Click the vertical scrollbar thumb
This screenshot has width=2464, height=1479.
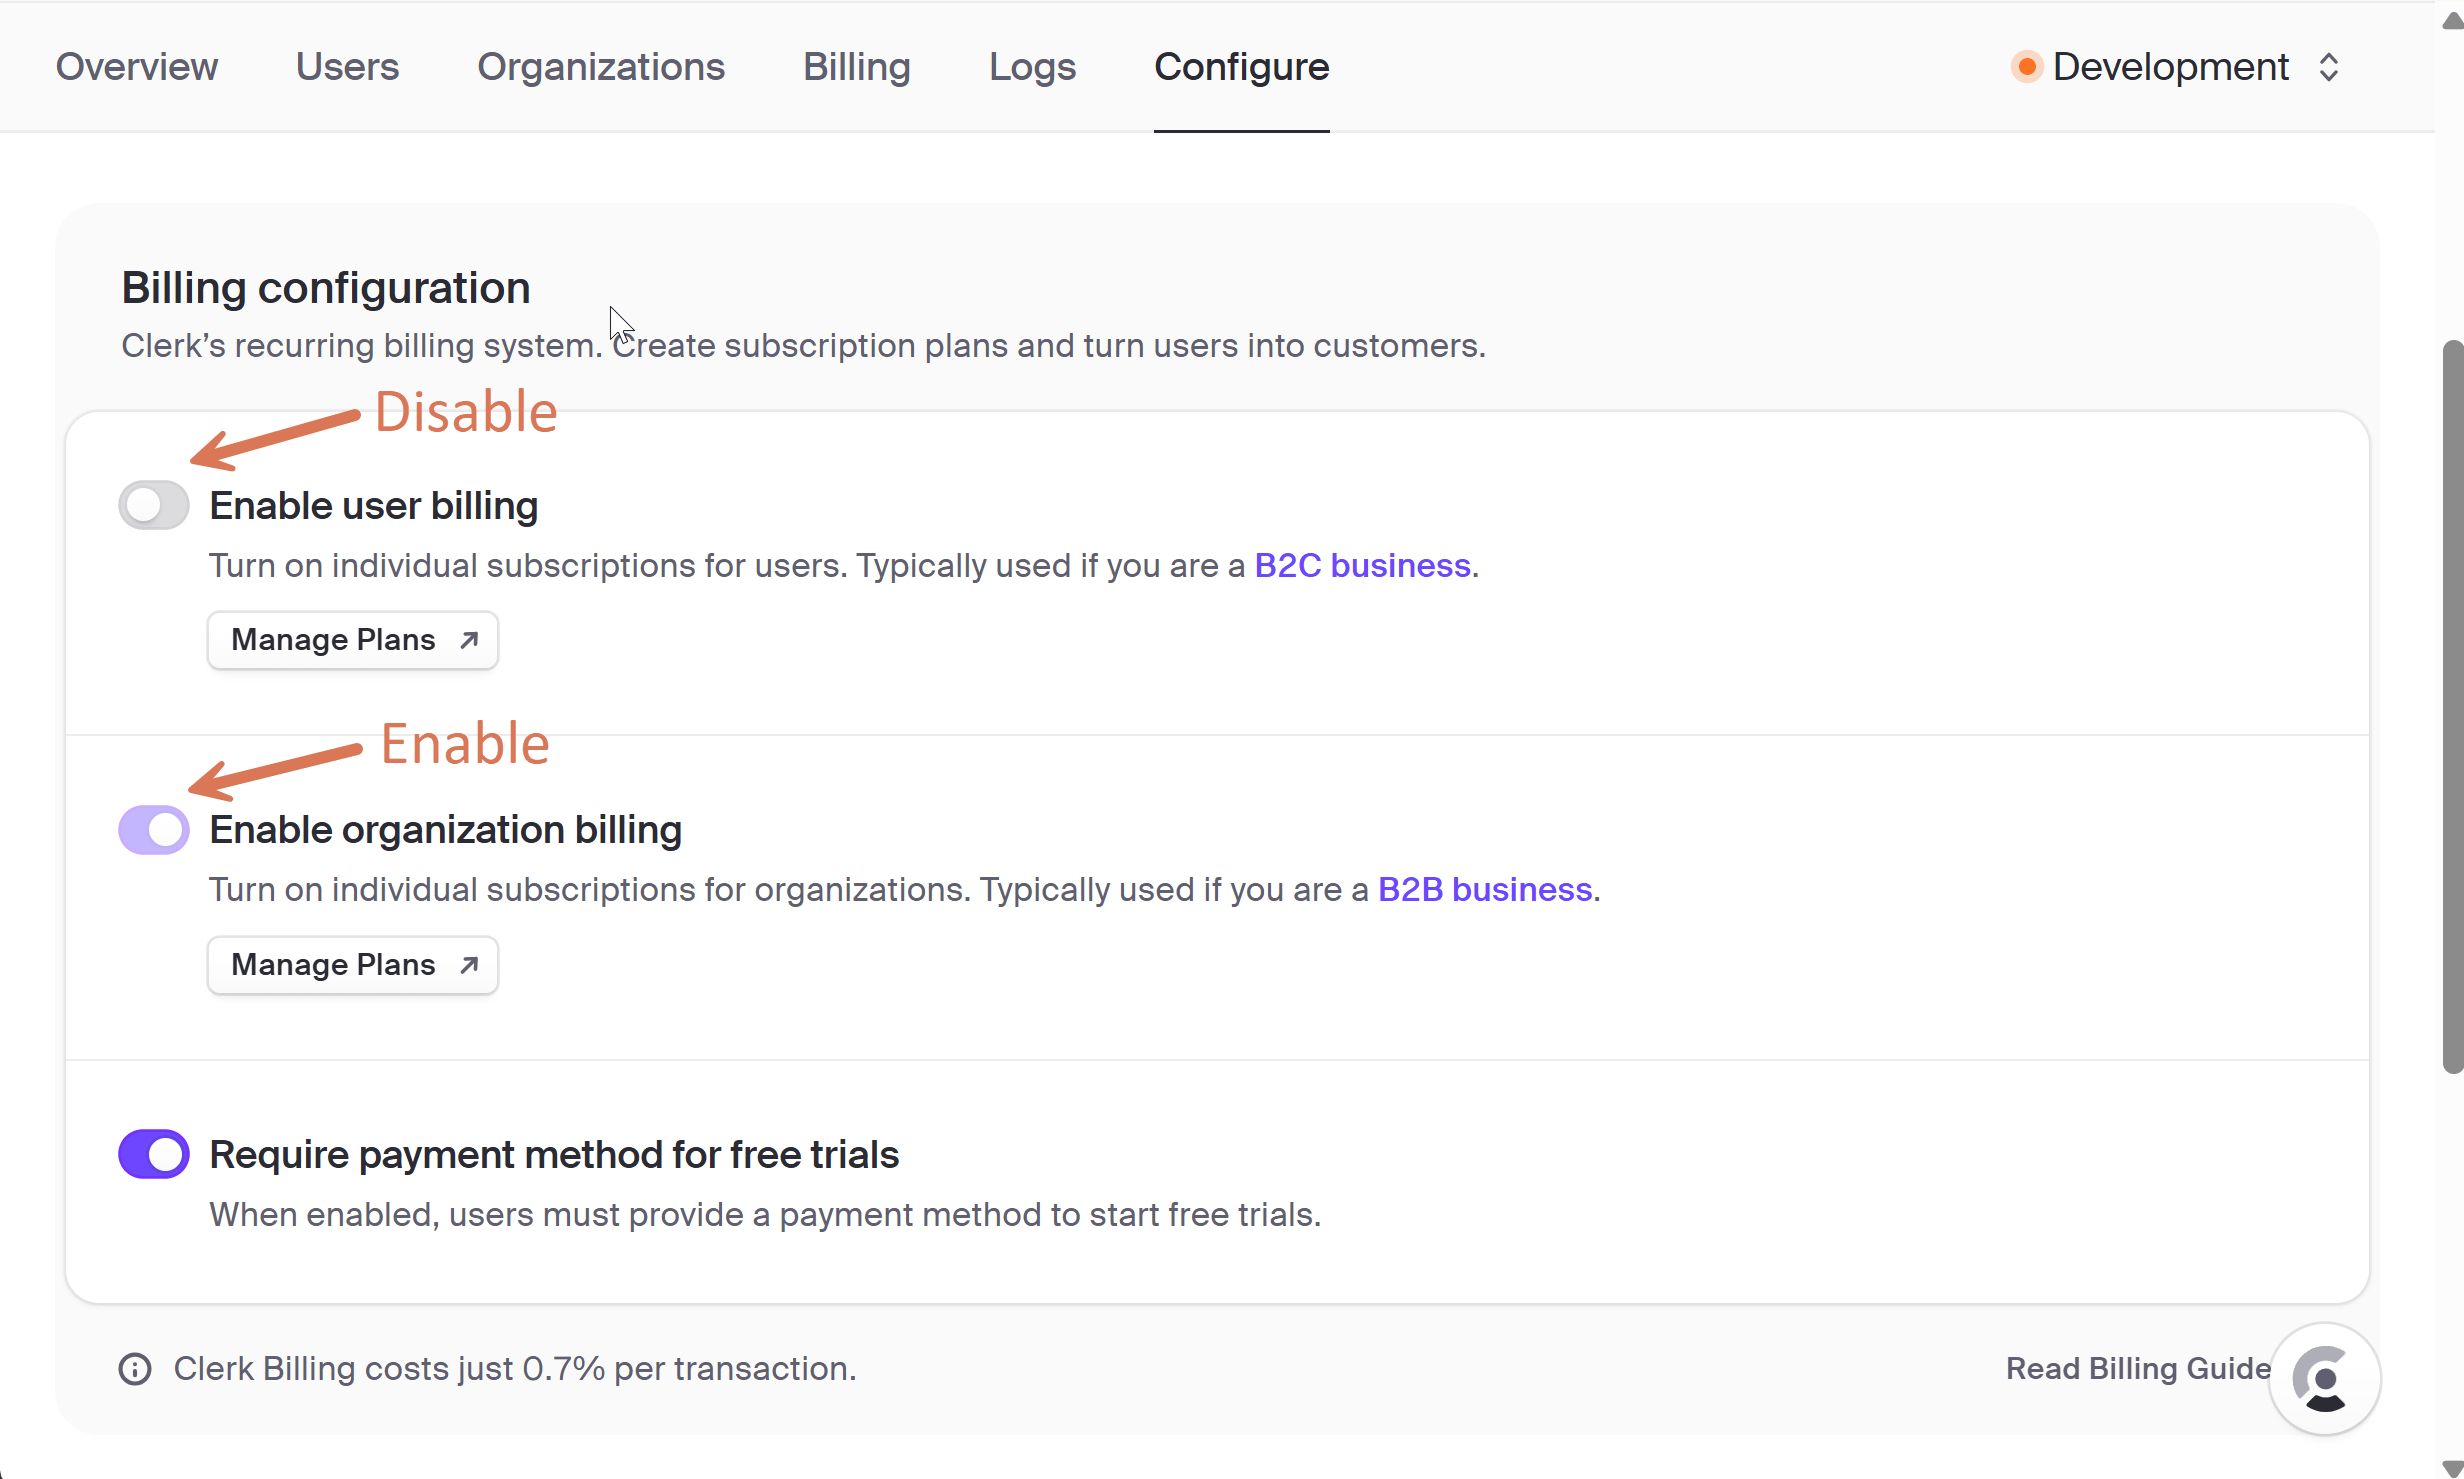(2452, 707)
